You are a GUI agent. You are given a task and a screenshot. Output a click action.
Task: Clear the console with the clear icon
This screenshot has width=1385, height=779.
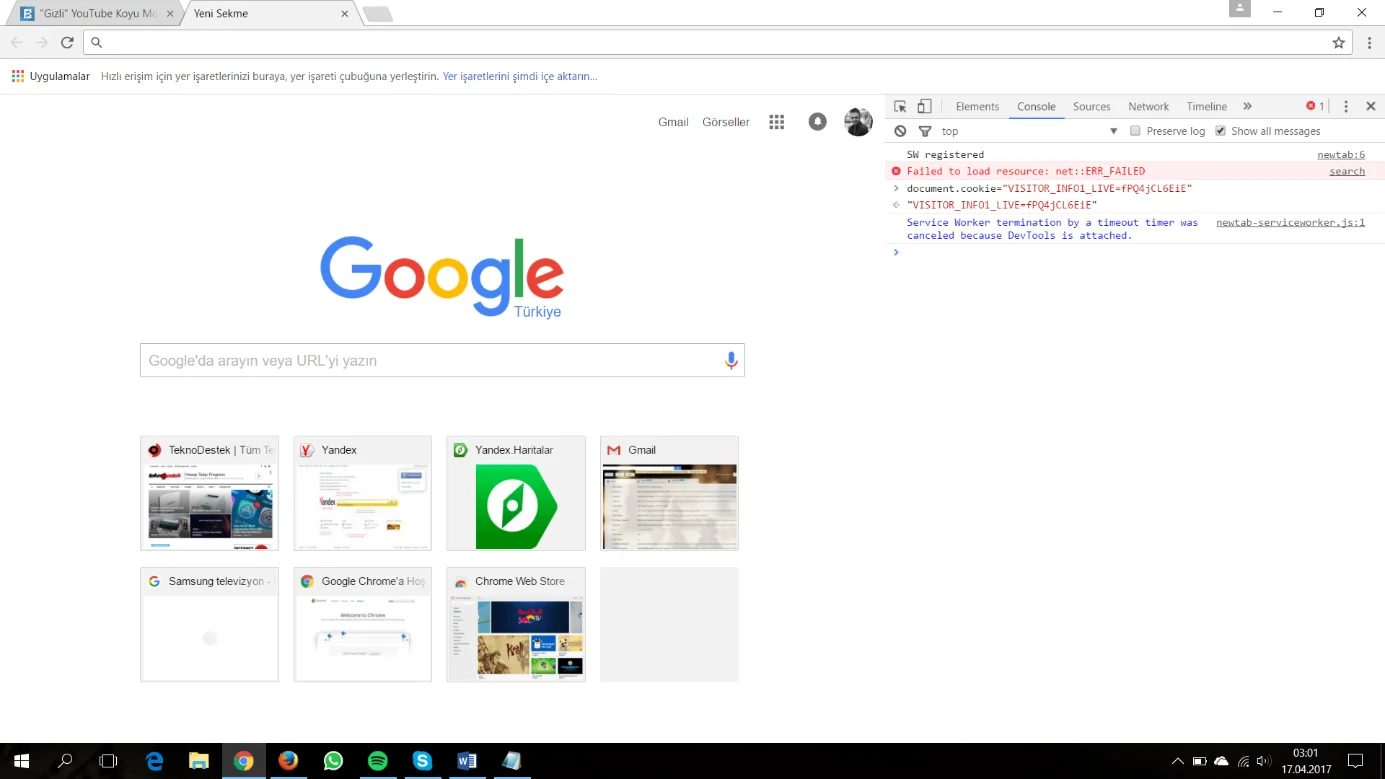point(900,131)
